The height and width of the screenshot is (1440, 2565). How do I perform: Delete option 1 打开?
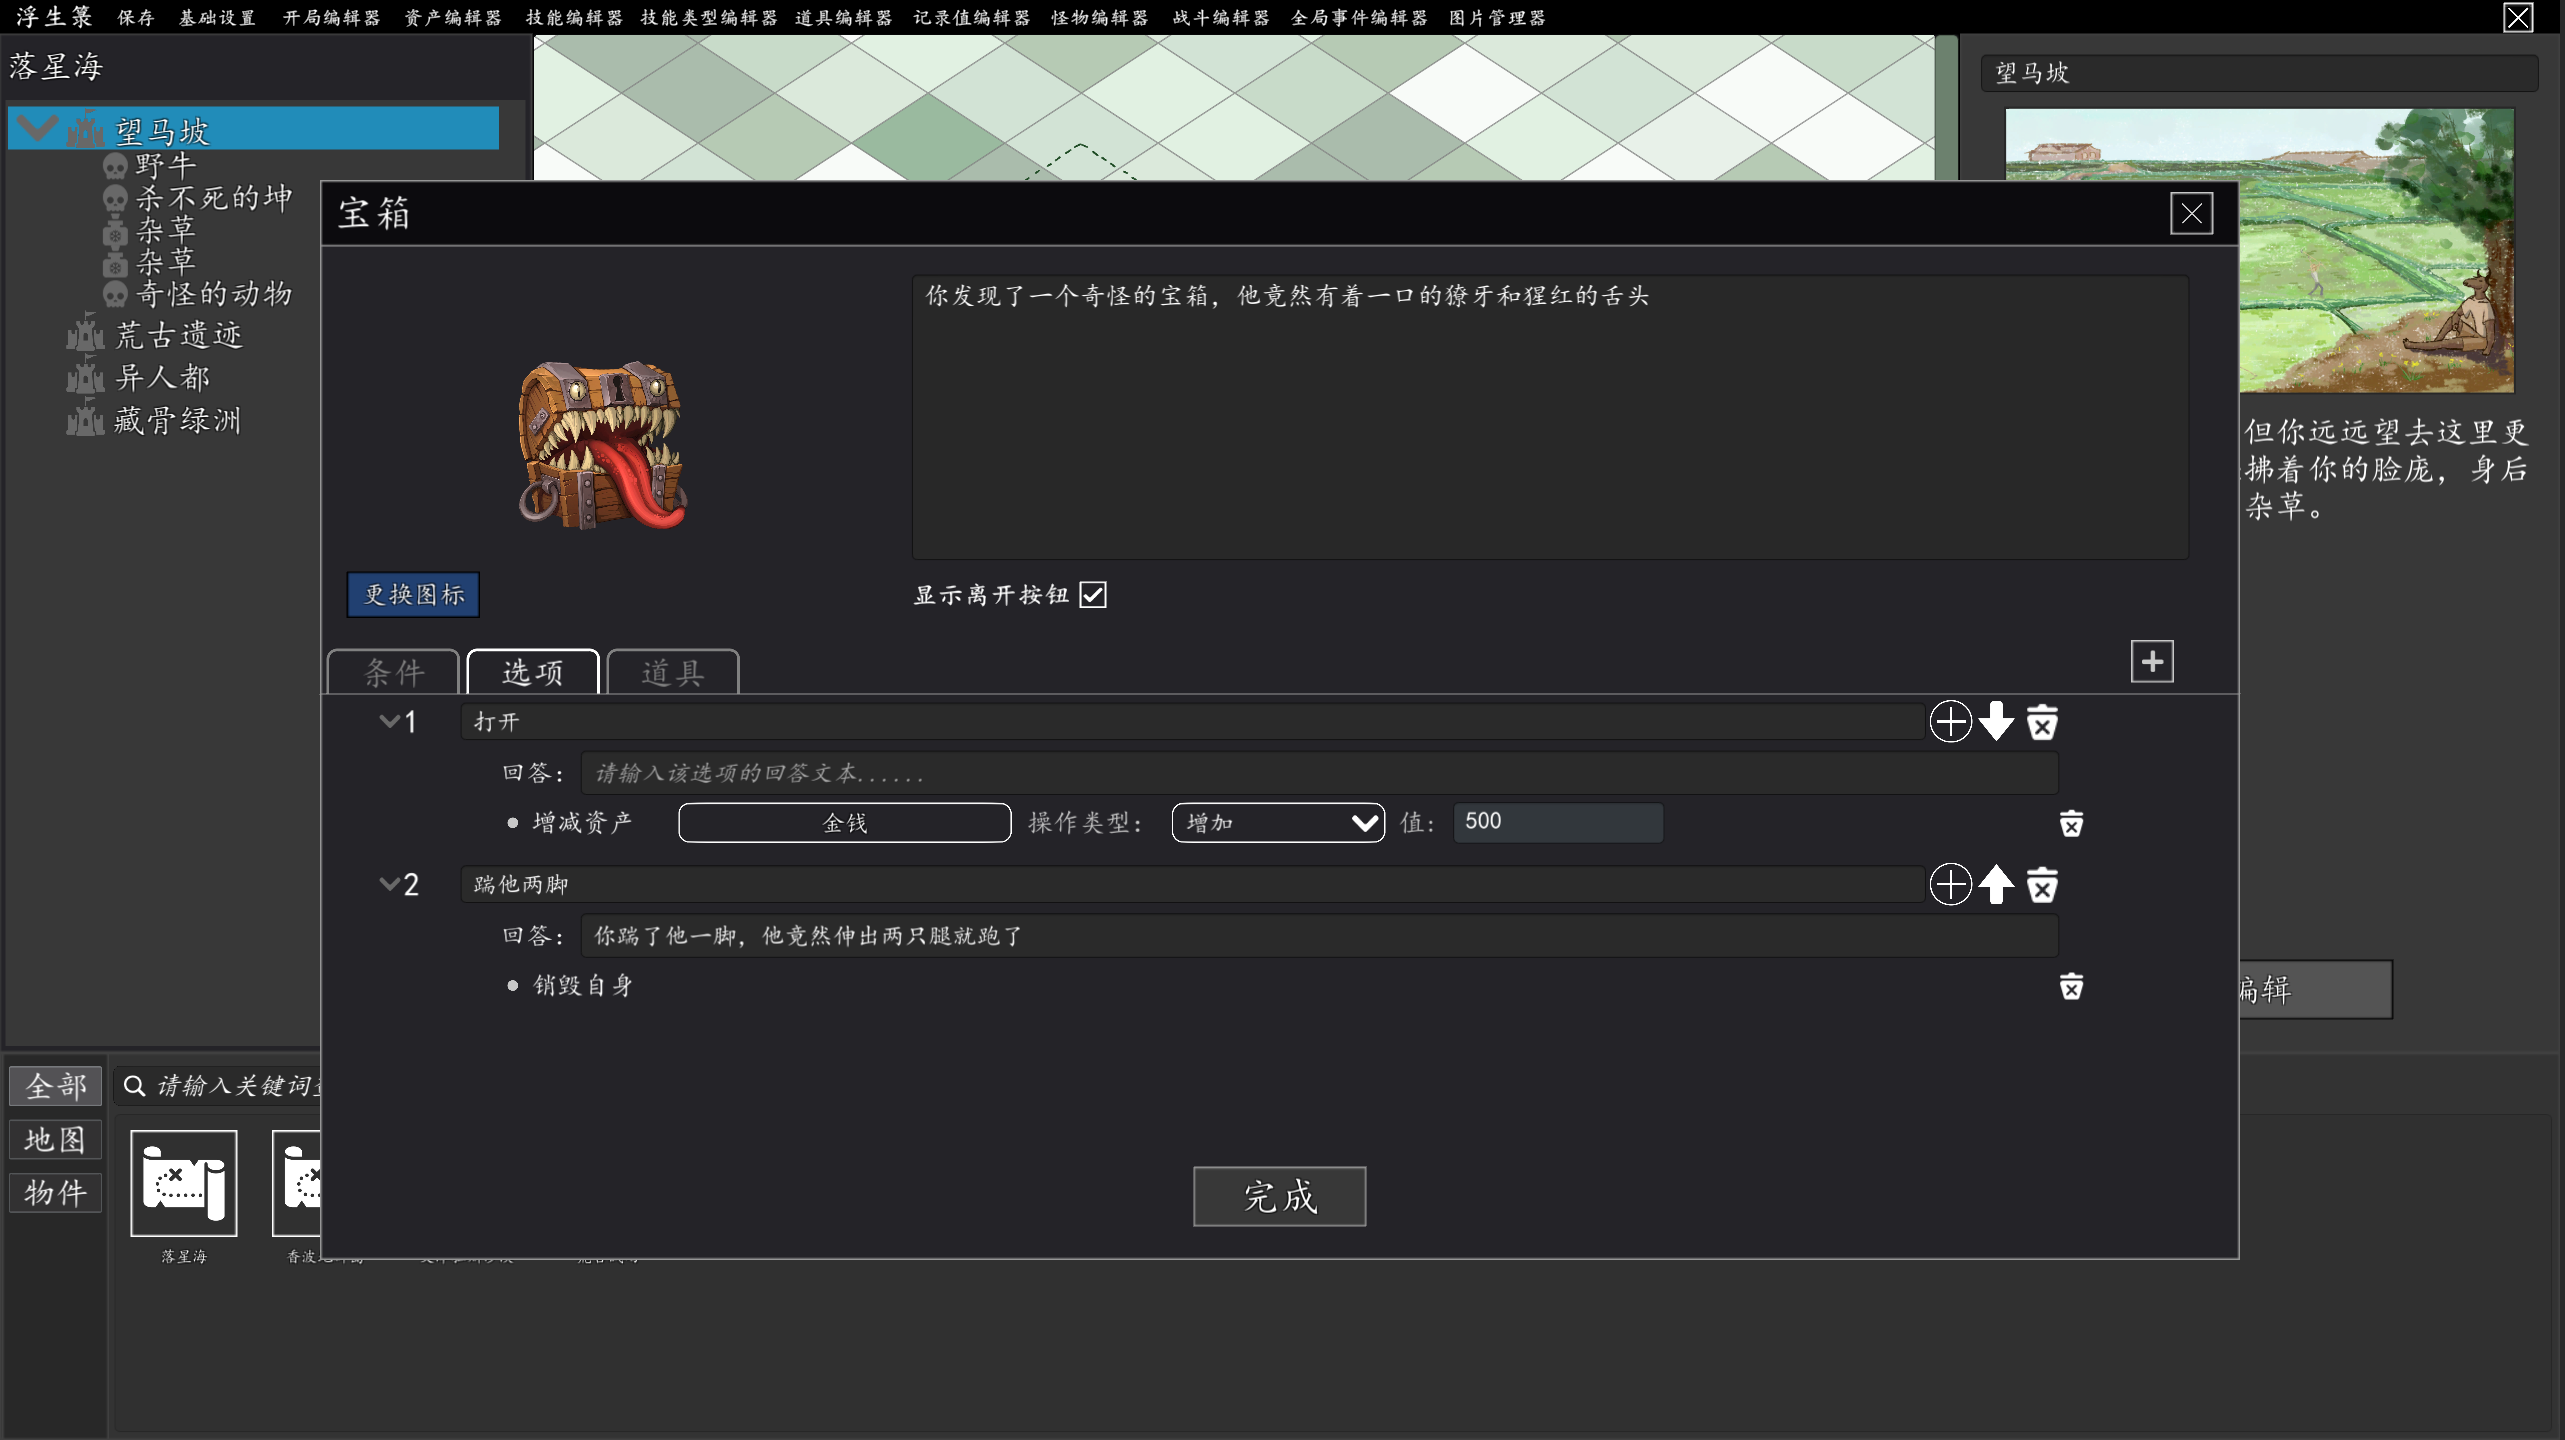(2042, 722)
